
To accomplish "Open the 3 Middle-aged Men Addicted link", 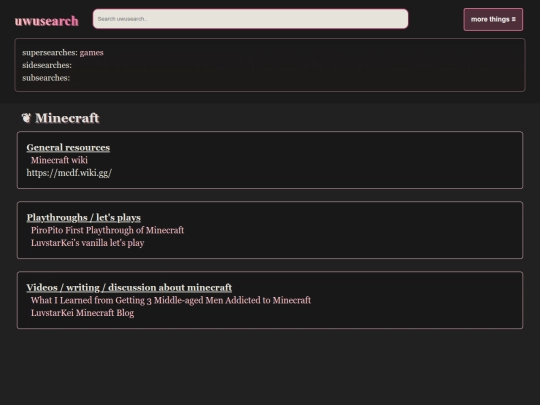I will 171,300.
